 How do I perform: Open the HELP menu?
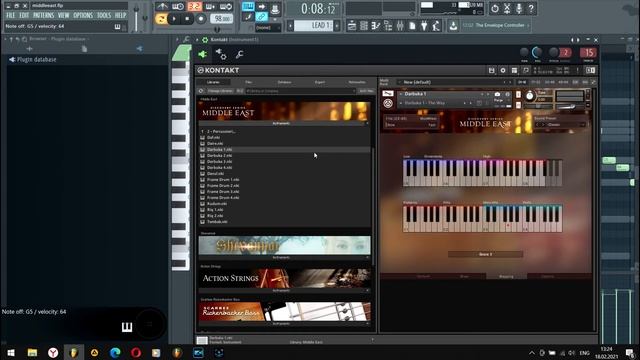(120, 16)
